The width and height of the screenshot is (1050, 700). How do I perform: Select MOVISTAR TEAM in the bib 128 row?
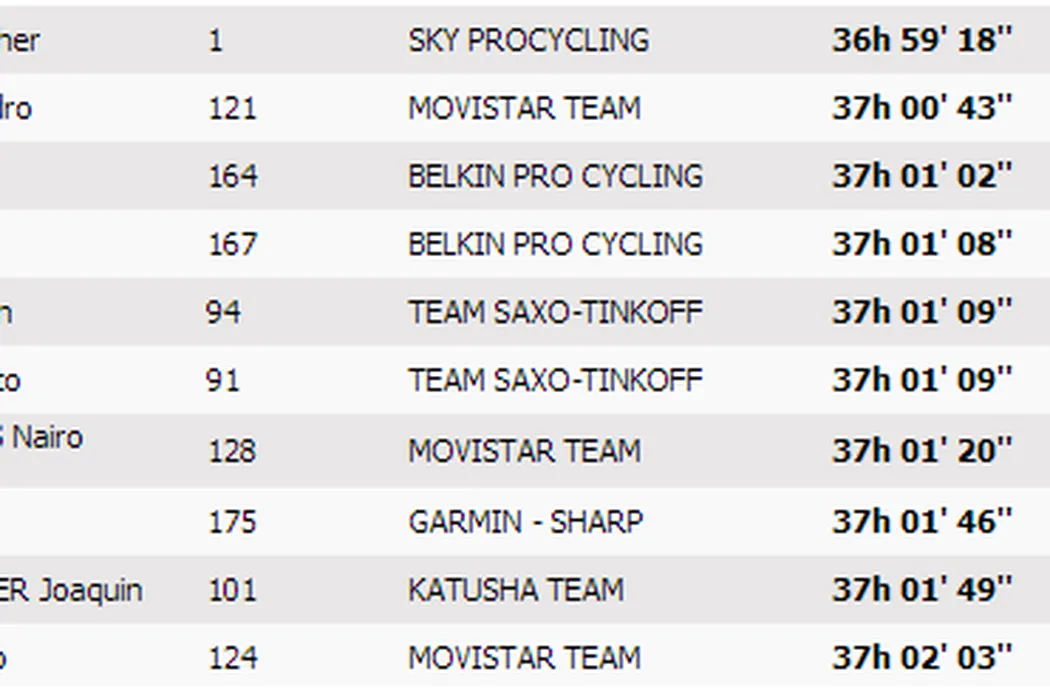coord(524,451)
